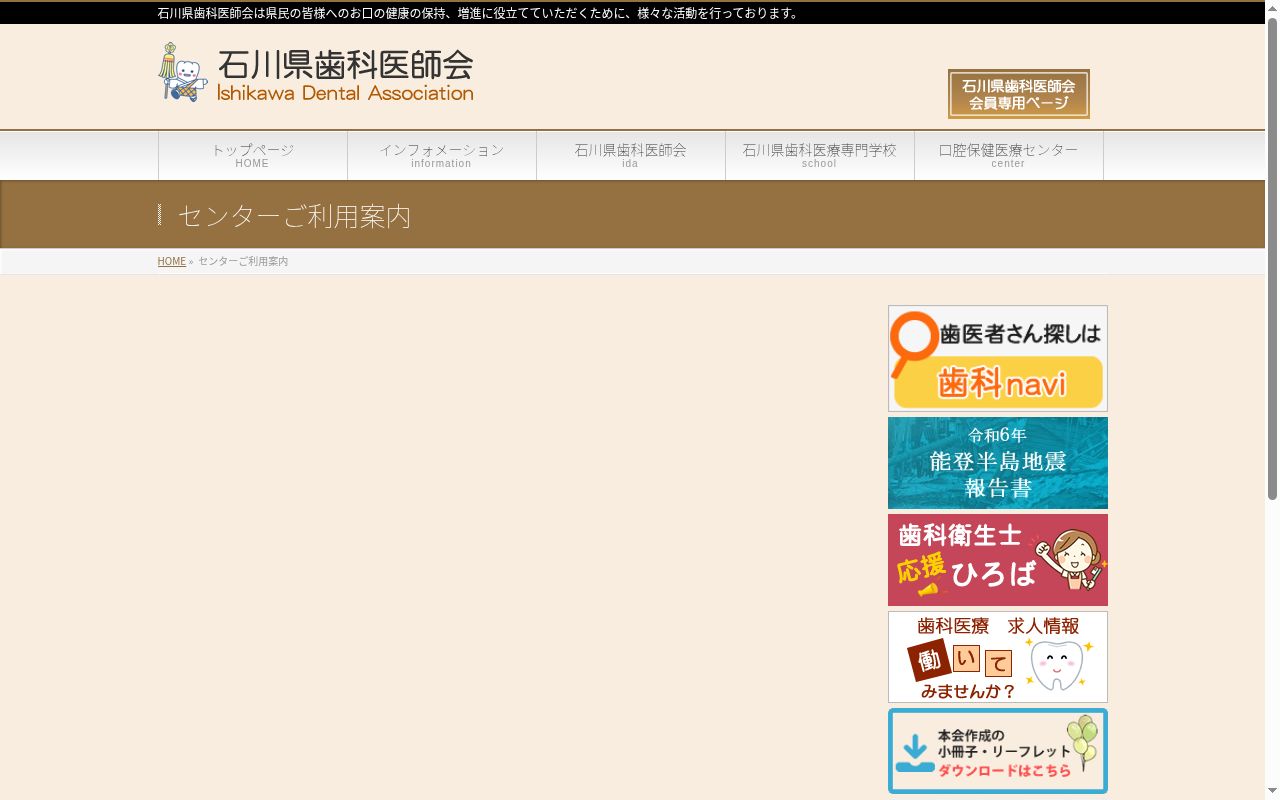The image size is (1280, 800).
Task: Go to トップページ HOME menu item
Action: pyautogui.click(x=252, y=156)
